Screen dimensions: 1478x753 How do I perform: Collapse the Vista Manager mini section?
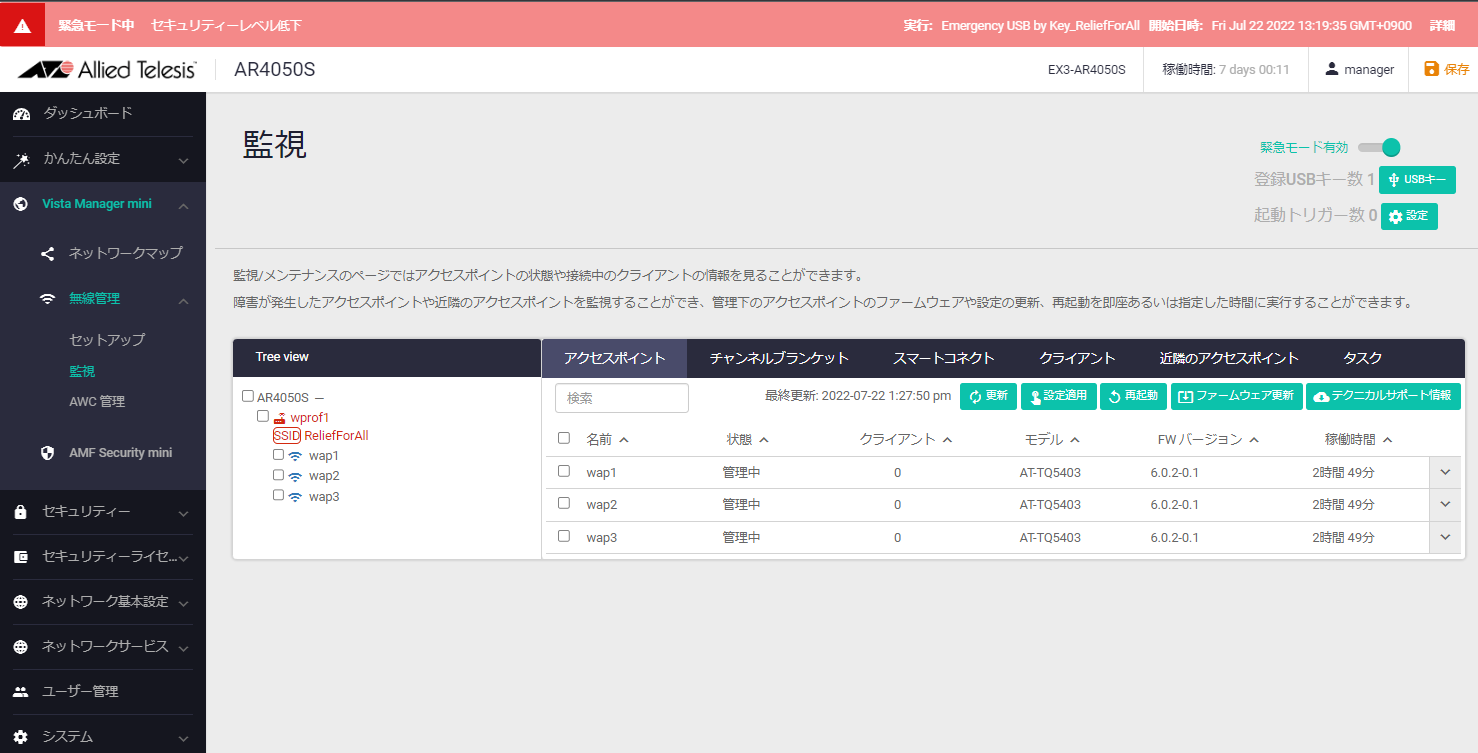[x=183, y=205]
